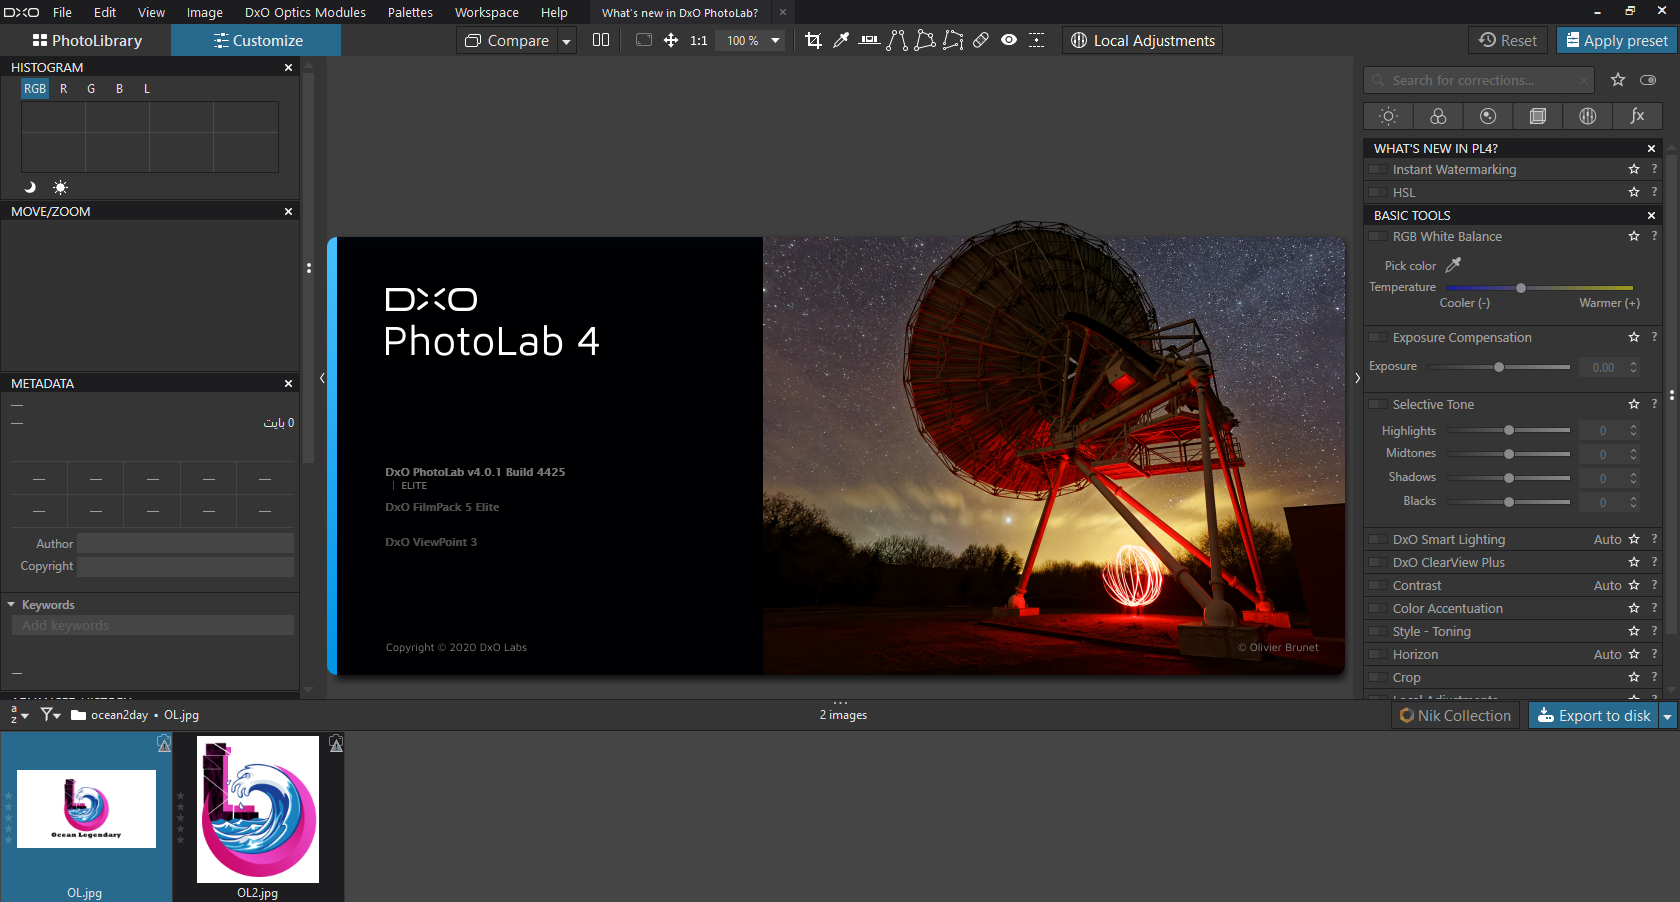Select the R histogram channel

64,88
